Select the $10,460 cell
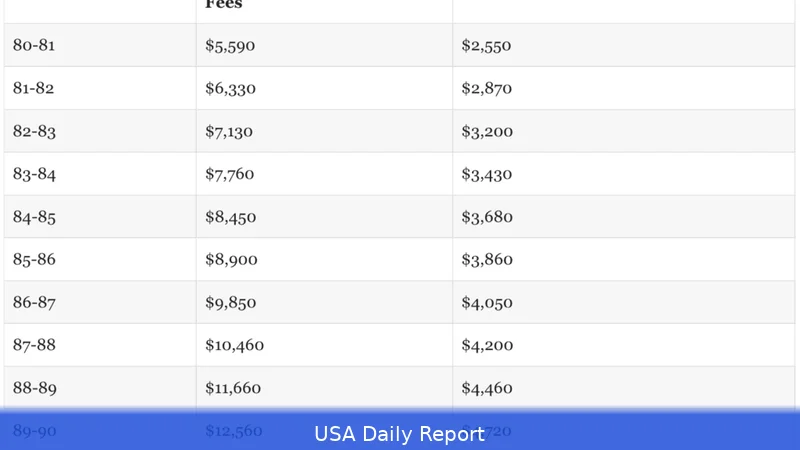The image size is (800, 450). 234,346
